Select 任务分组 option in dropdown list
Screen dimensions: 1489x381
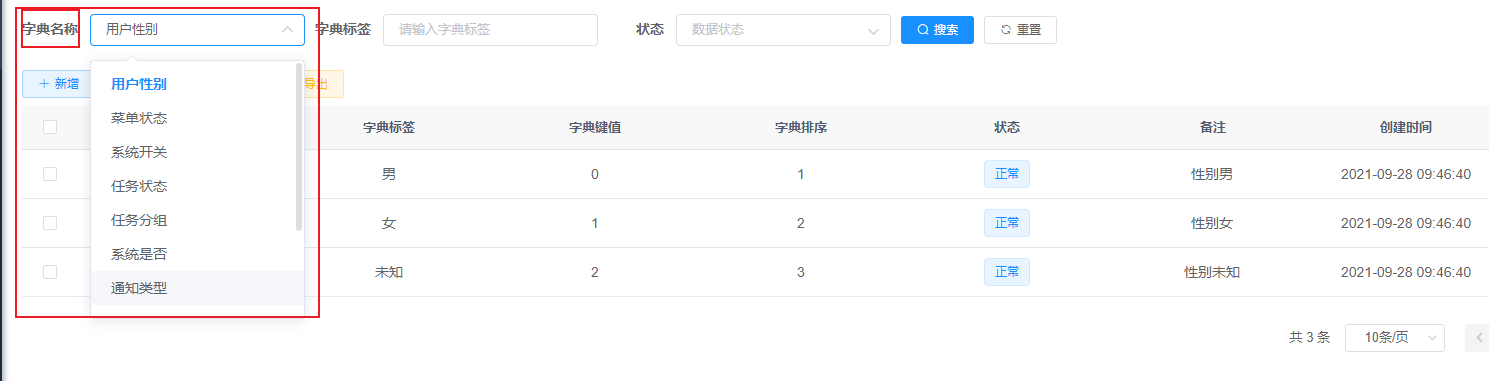click(x=197, y=220)
